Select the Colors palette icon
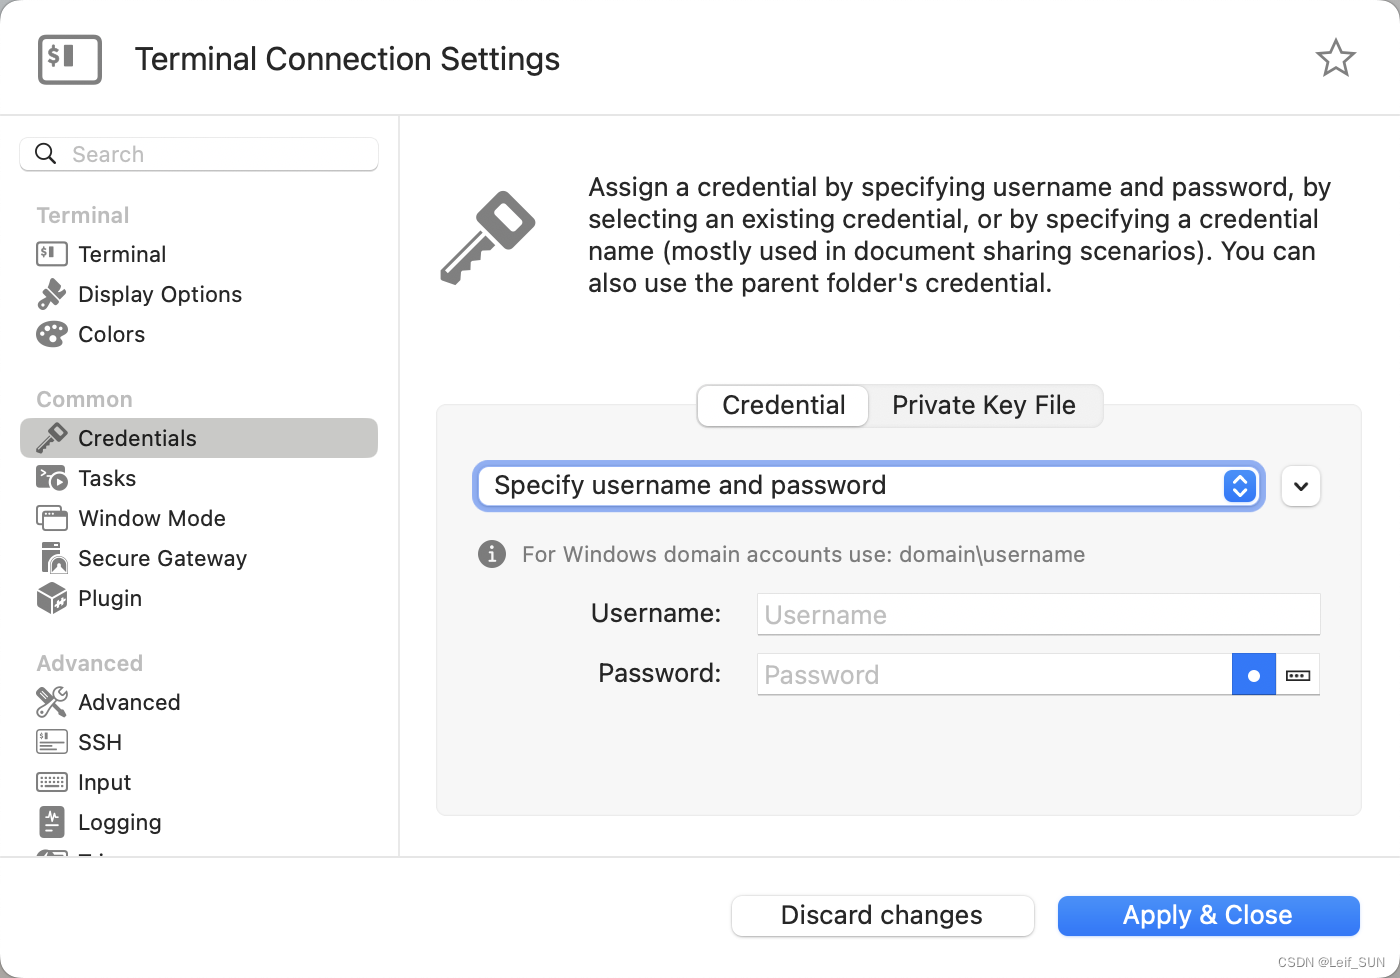This screenshot has width=1400, height=978. click(52, 334)
